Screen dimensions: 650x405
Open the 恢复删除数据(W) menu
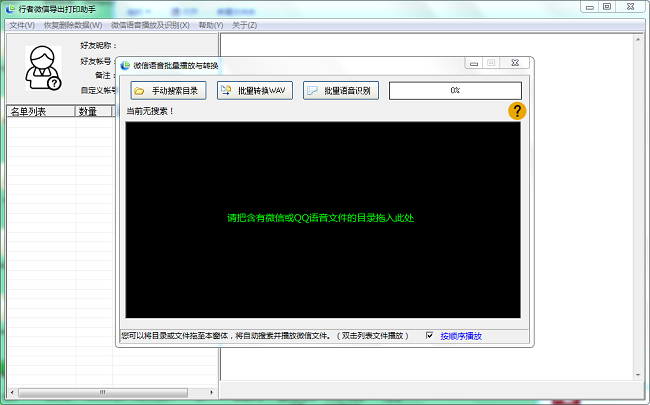[73, 25]
